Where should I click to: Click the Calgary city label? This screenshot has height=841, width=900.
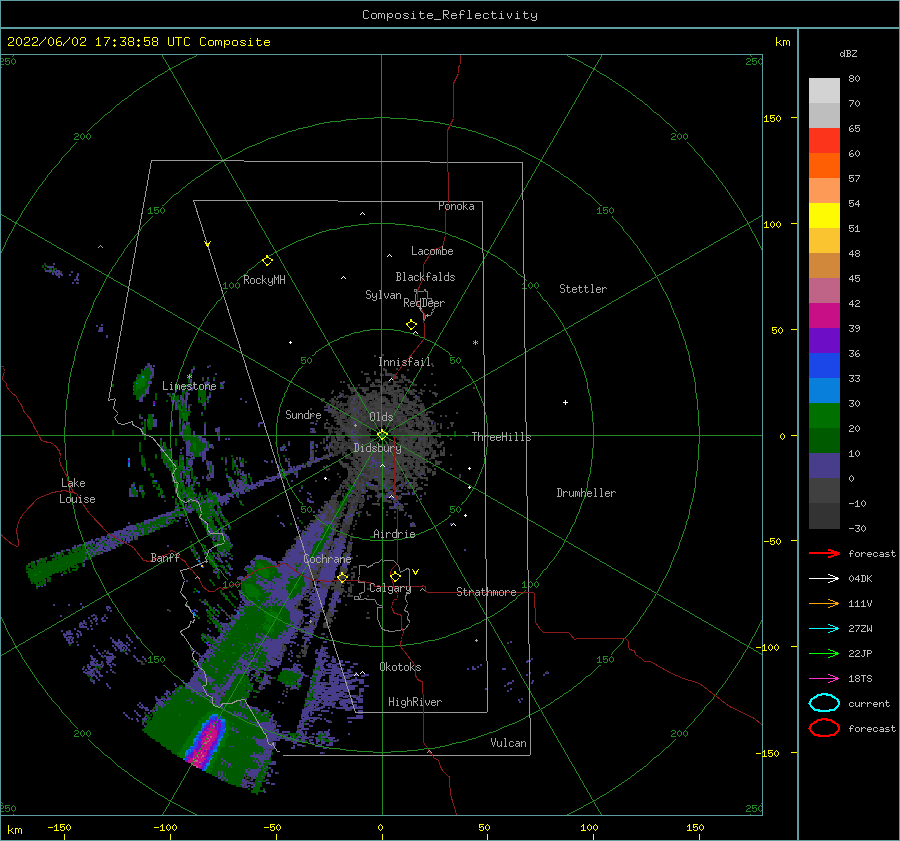point(390,588)
